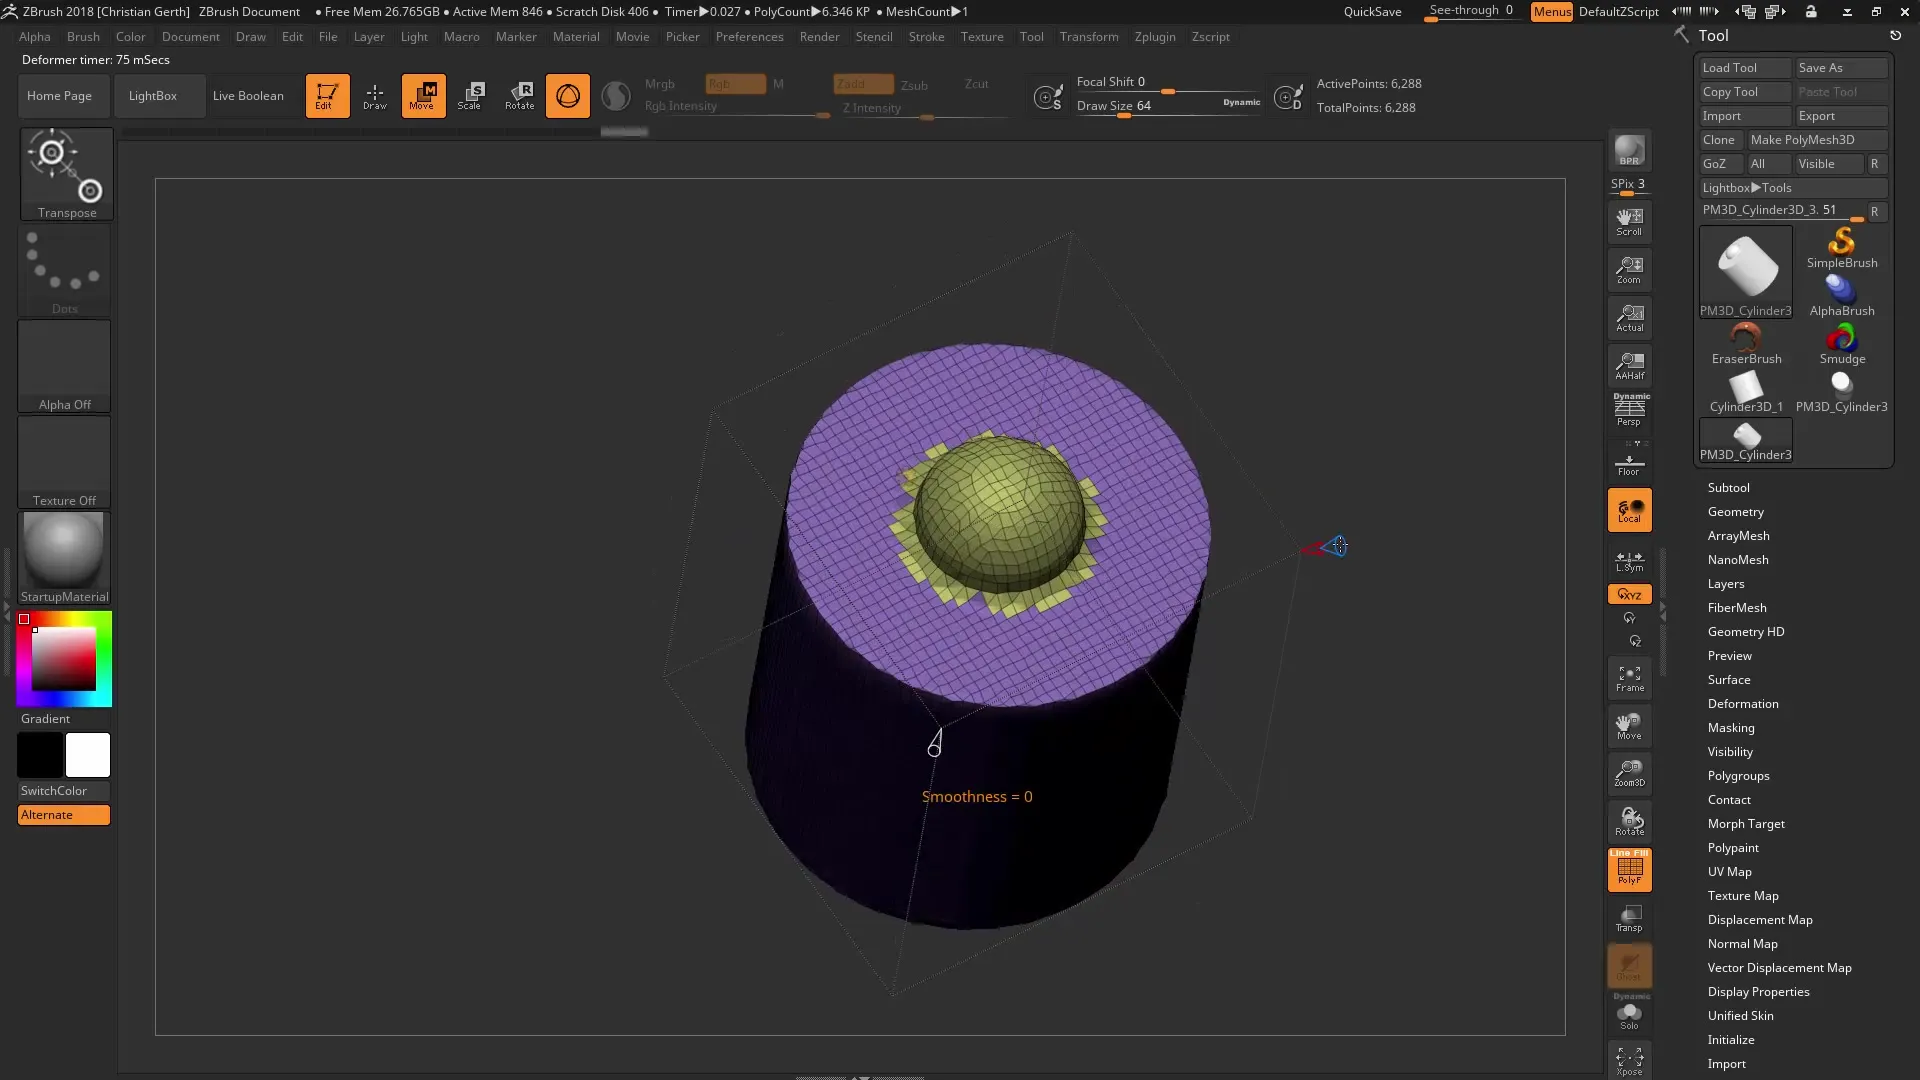
Task: Expand the Subtool palette section
Action: [x=1728, y=488]
